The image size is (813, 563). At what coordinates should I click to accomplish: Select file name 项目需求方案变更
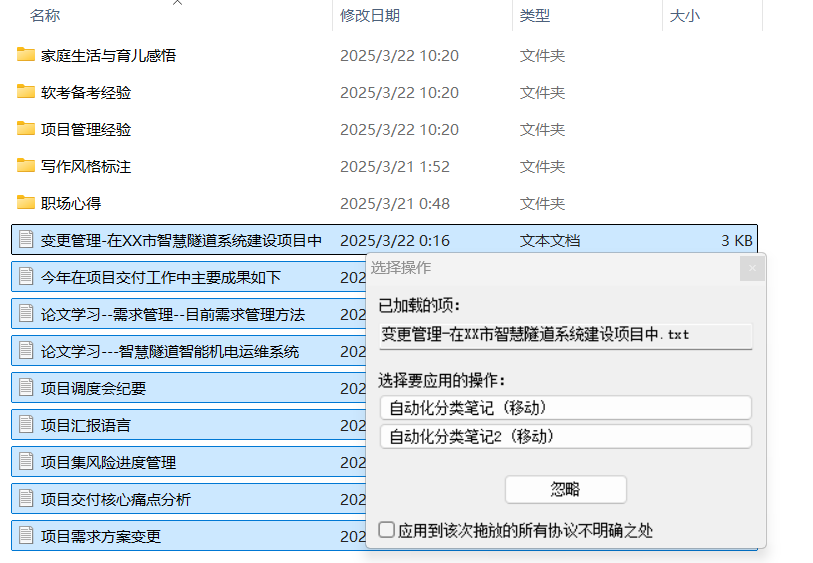coord(101,537)
